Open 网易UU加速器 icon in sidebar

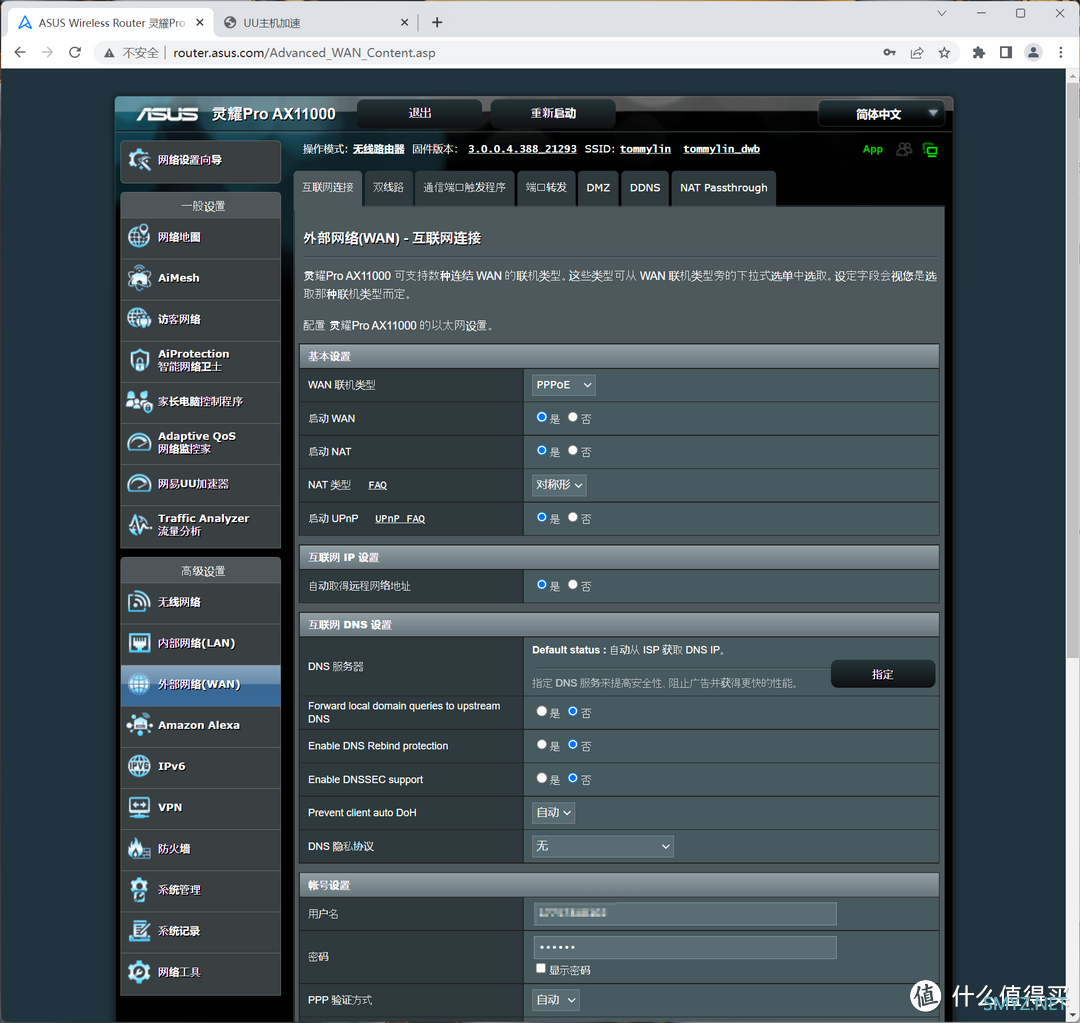(139, 484)
